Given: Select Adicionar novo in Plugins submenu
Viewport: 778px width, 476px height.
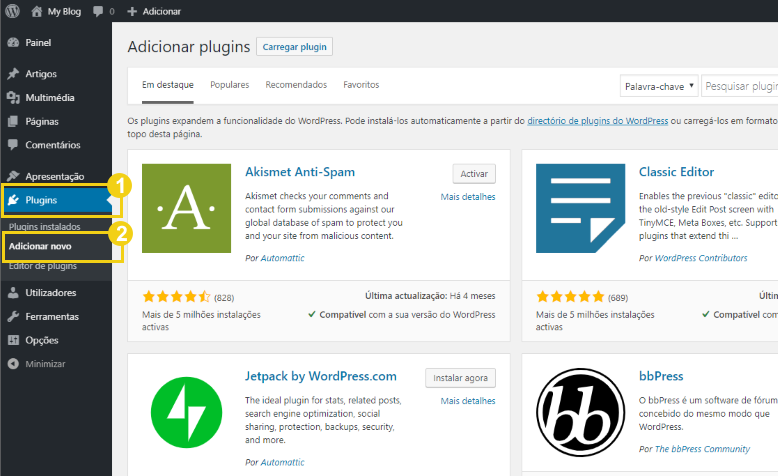Looking at the screenshot, I should (x=40, y=246).
